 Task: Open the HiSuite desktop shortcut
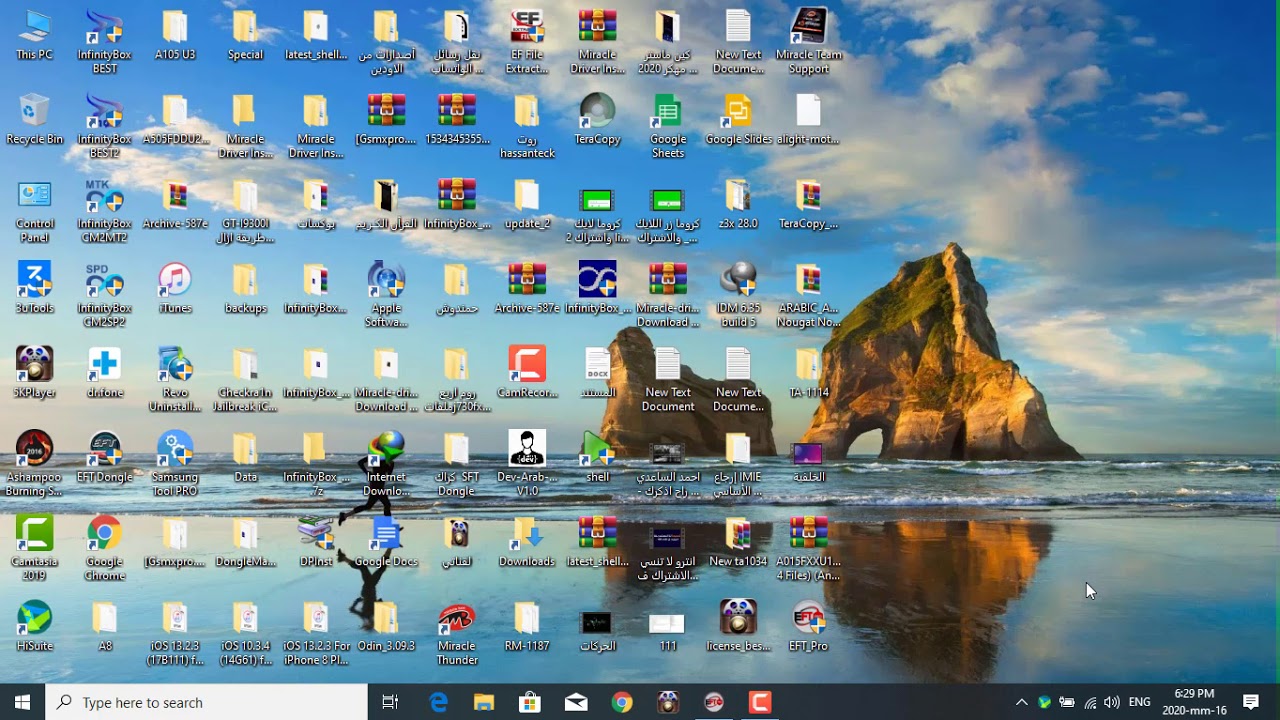coord(34,626)
